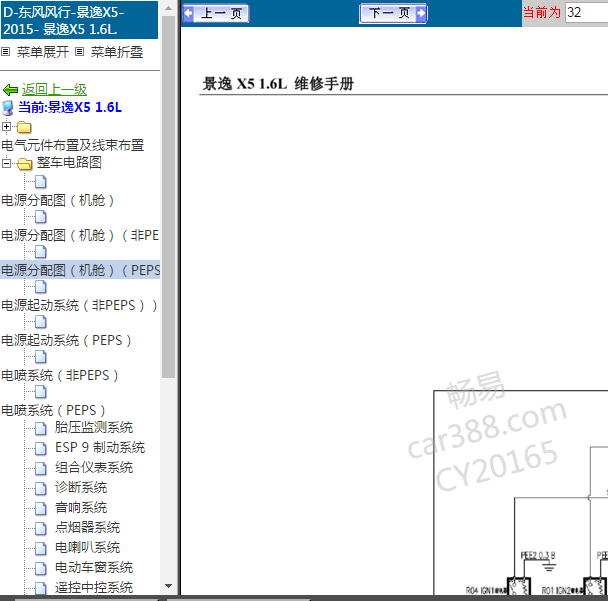The image size is (608, 601).
Task: Click document icon next to 遥控中控系统
Action: click(x=41, y=589)
